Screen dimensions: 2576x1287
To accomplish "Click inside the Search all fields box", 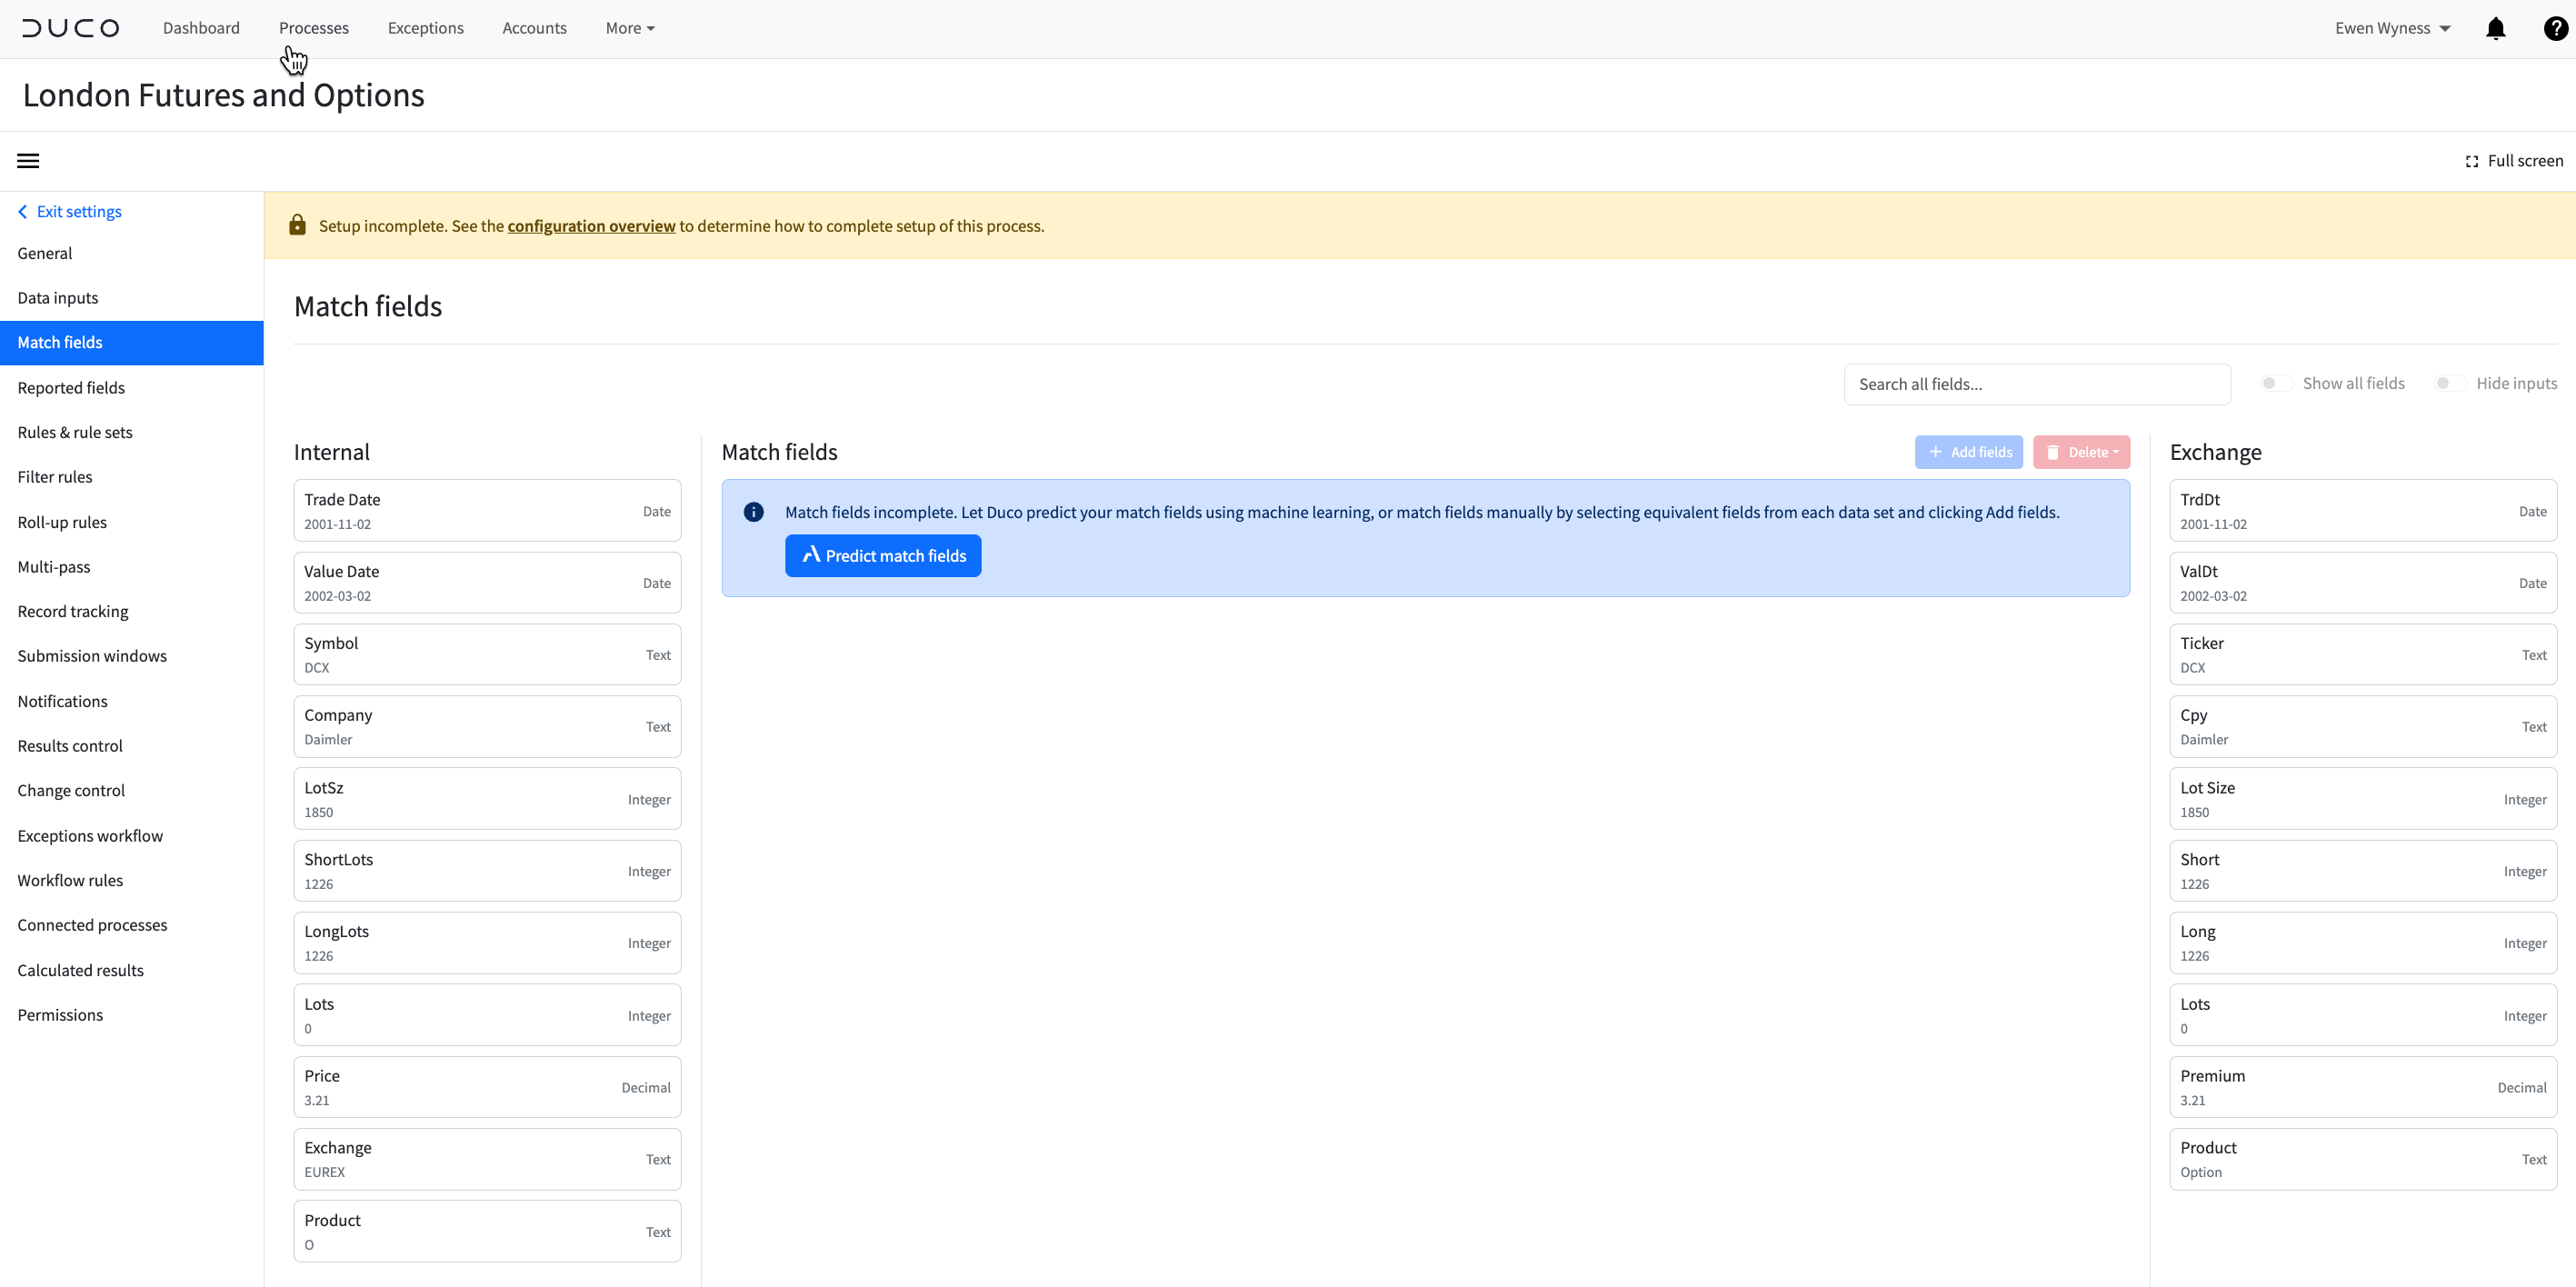I will pos(2037,383).
